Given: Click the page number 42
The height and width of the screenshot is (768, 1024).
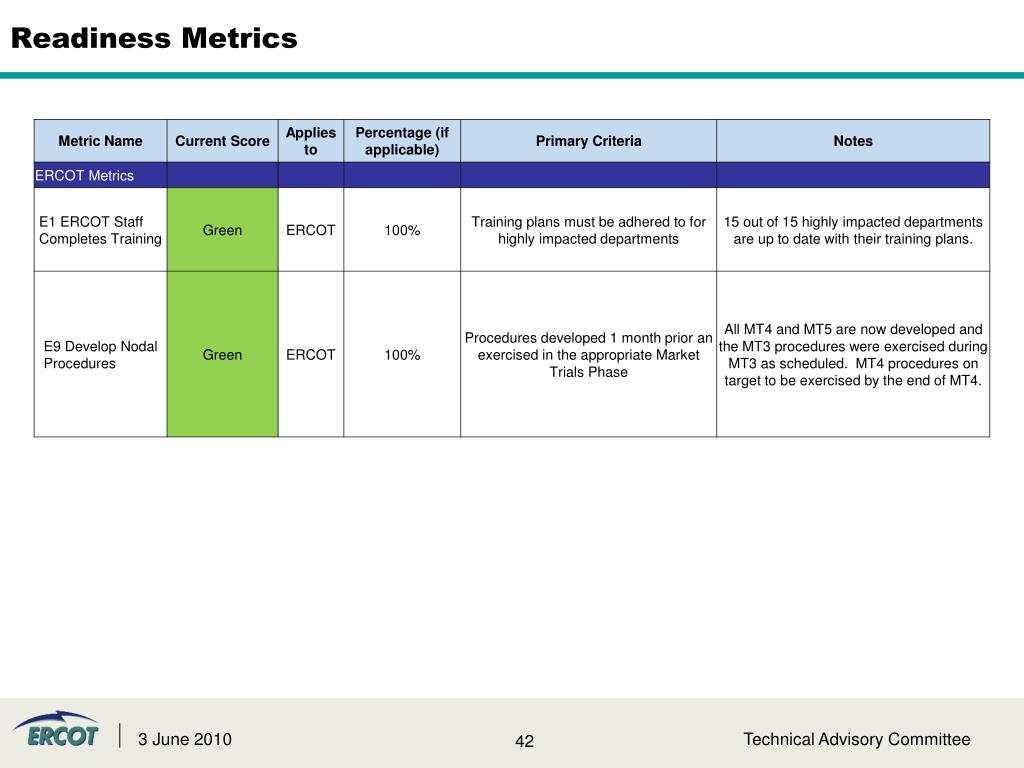Looking at the screenshot, I should 524,741.
